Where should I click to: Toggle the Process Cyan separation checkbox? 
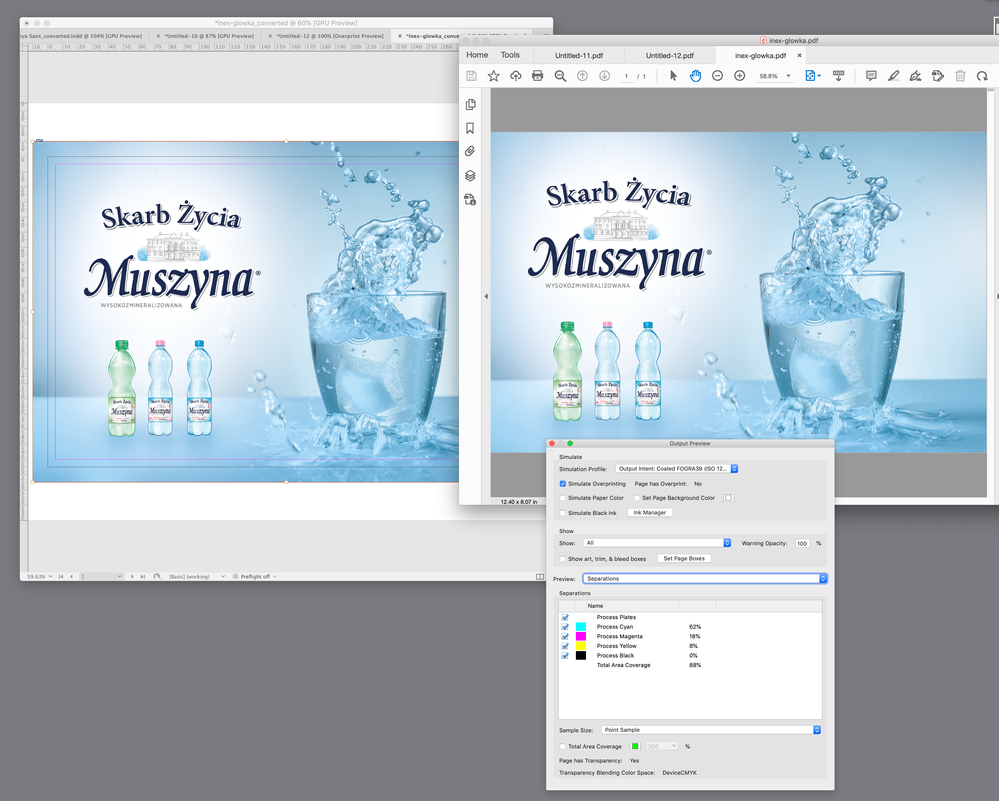564,626
